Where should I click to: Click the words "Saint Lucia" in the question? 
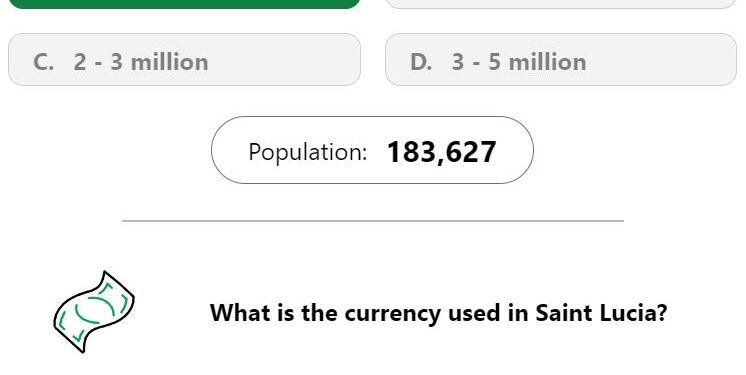pyautogui.click(x=601, y=313)
